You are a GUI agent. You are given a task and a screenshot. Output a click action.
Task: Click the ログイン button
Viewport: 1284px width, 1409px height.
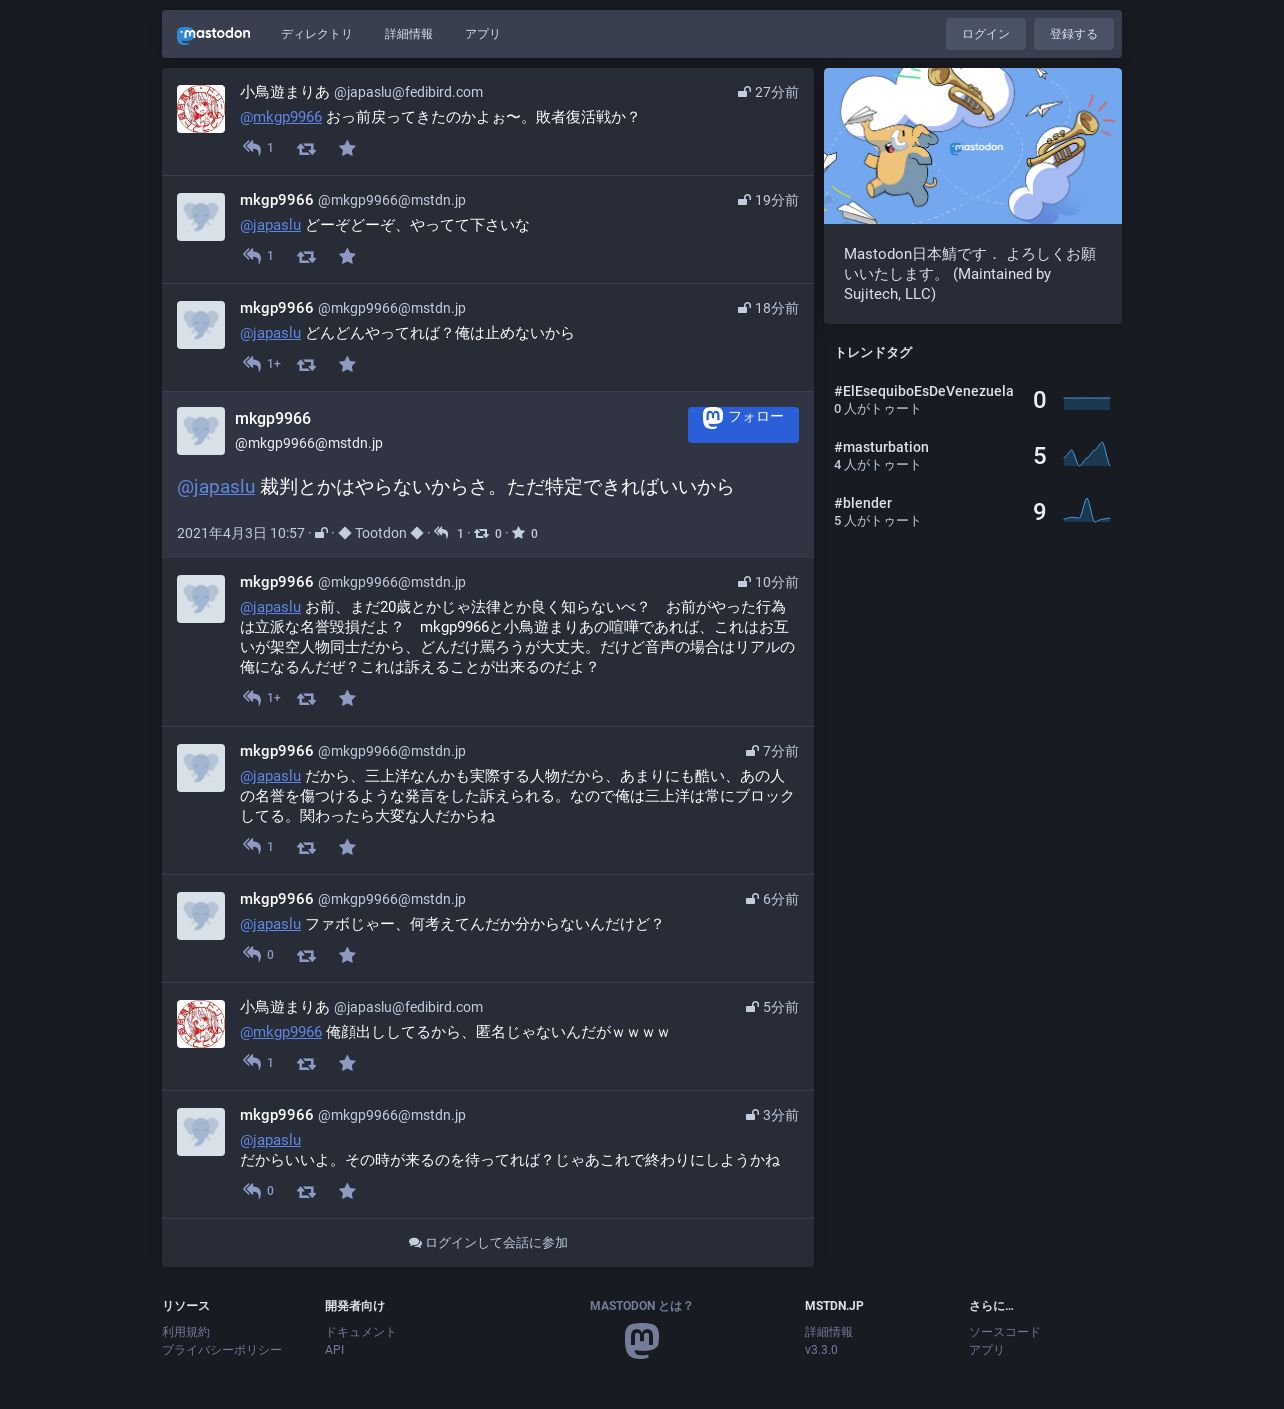(986, 34)
